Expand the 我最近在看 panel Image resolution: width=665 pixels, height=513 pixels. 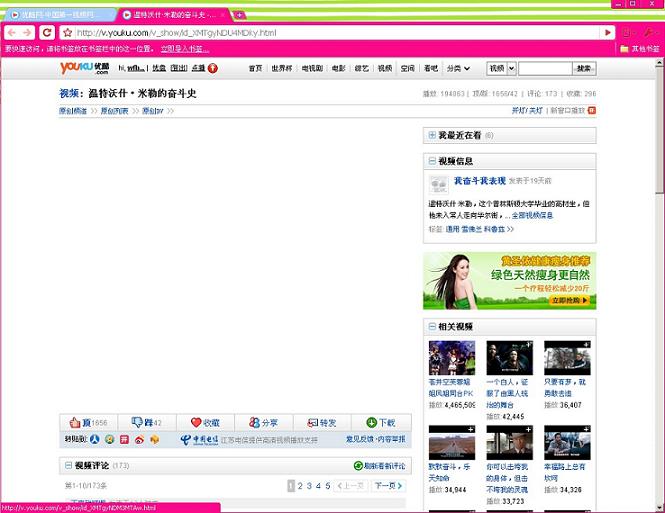tap(432, 135)
